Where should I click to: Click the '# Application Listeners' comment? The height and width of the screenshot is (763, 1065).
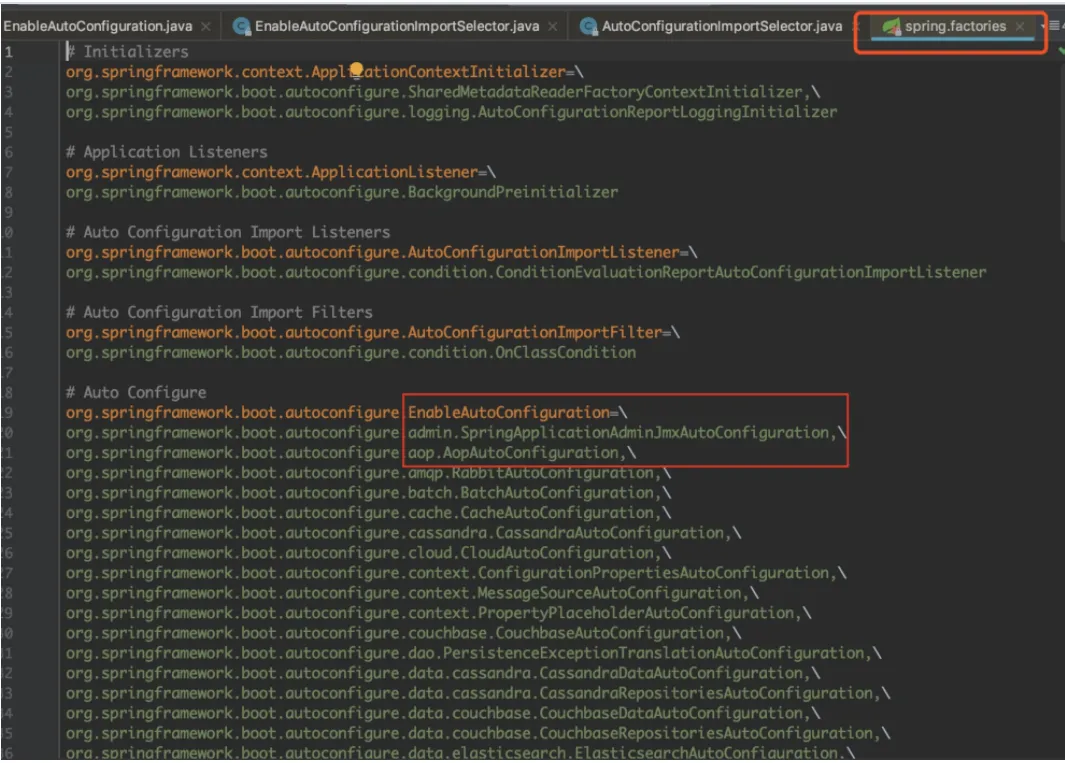pyautogui.click(x=166, y=152)
